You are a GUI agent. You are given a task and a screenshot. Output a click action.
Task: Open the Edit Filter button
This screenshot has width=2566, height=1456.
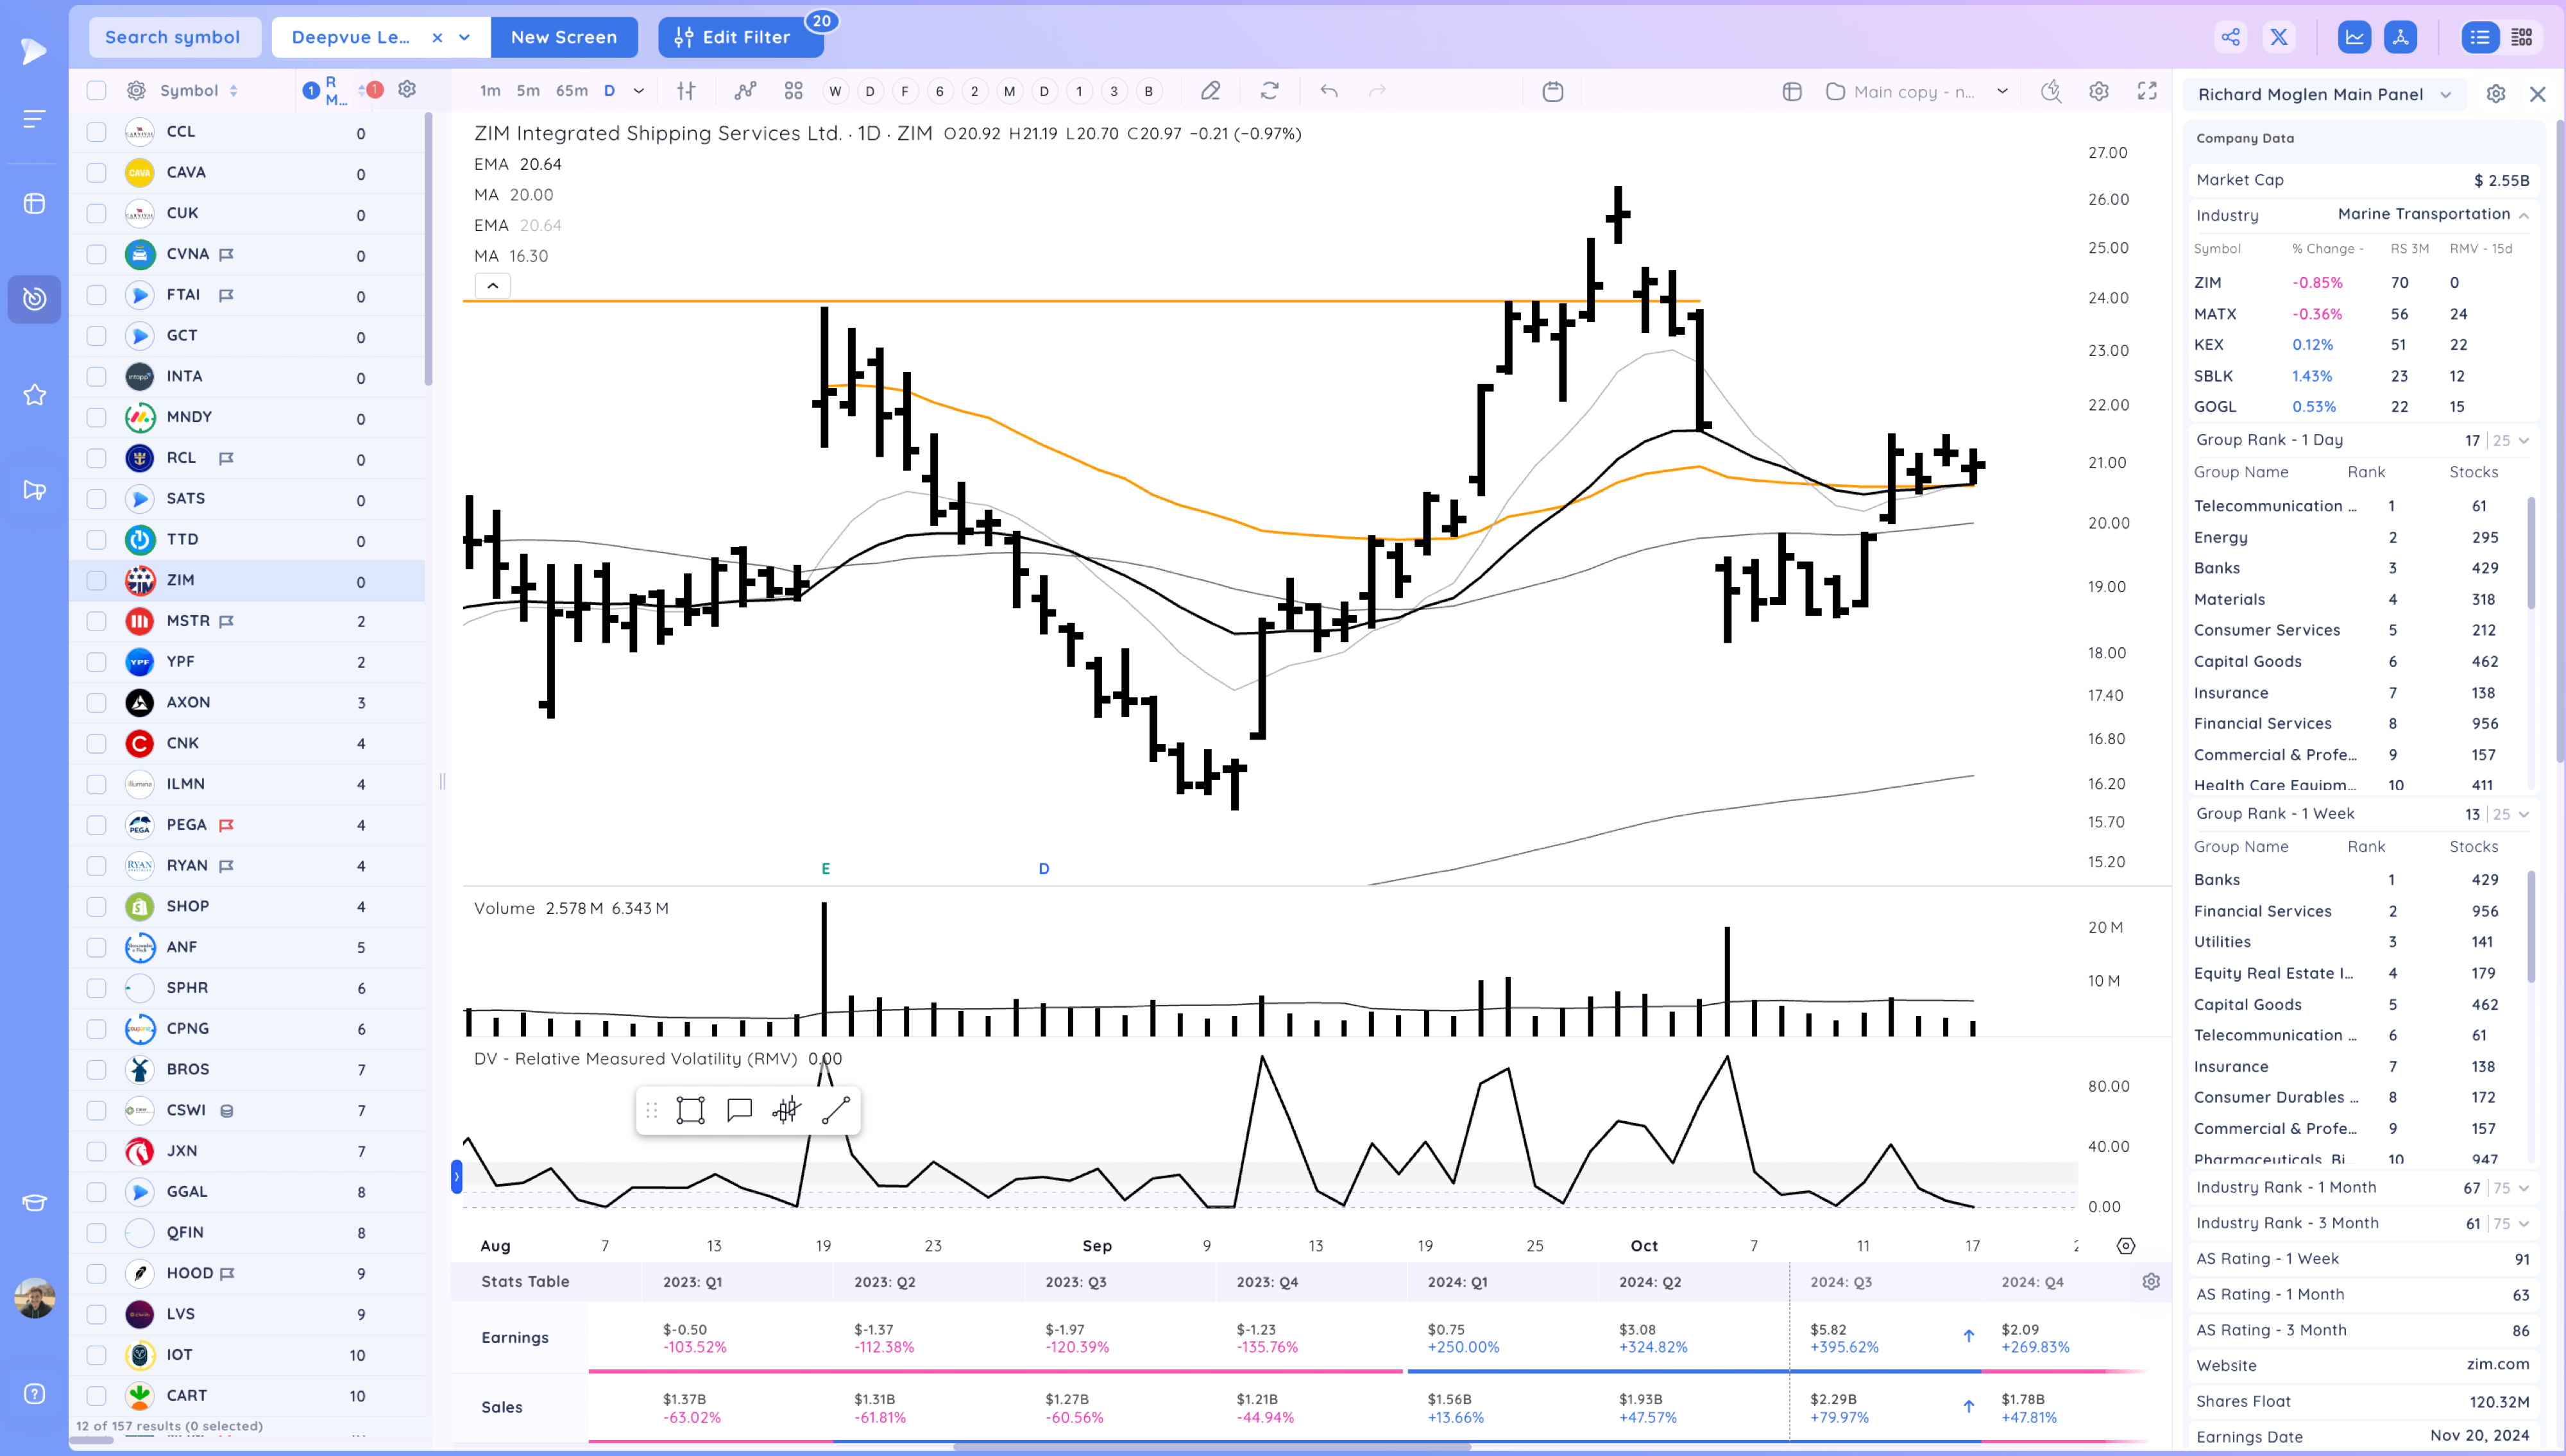coord(740,37)
